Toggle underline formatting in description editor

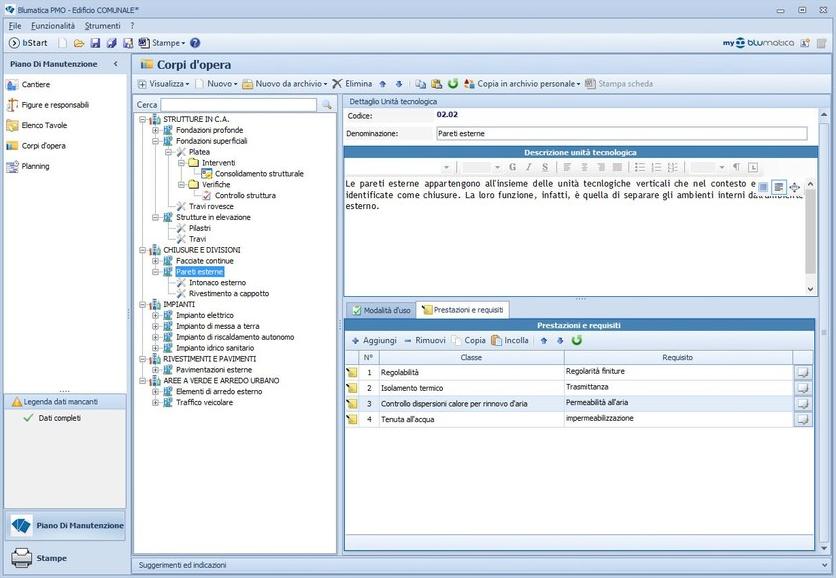[545, 167]
